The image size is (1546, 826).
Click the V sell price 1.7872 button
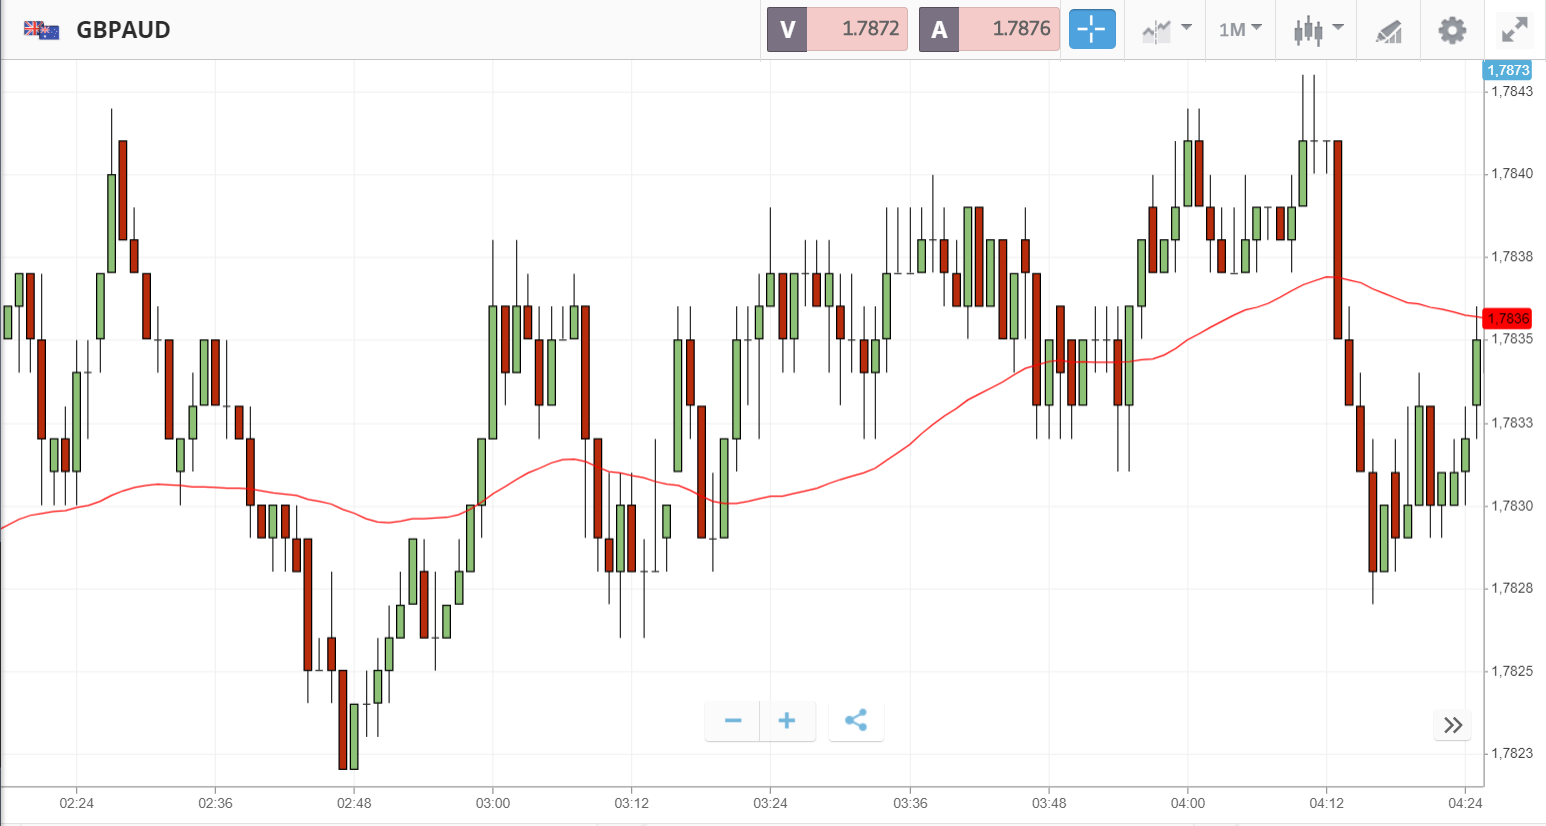pyautogui.click(x=838, y=29)
